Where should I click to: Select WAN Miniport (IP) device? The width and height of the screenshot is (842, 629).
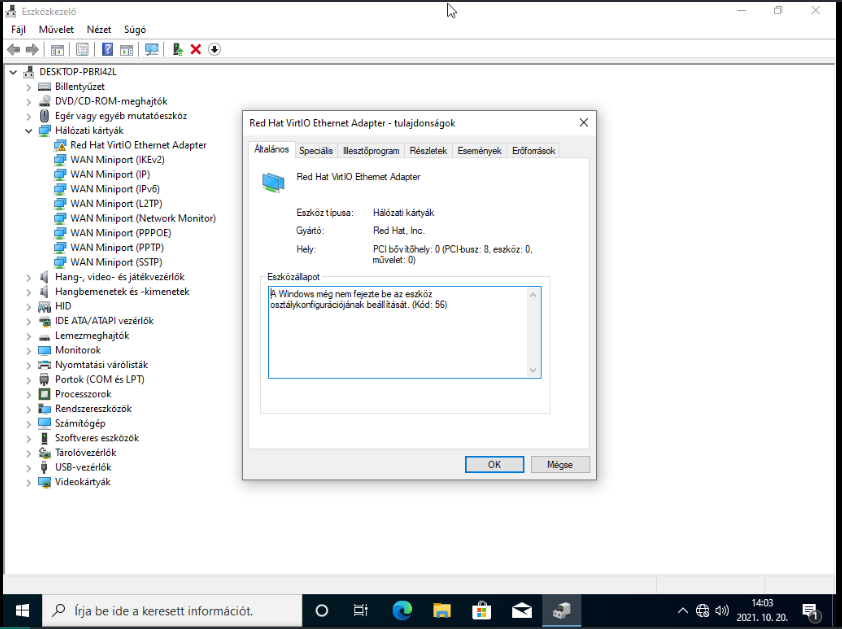tap(110, 174)
